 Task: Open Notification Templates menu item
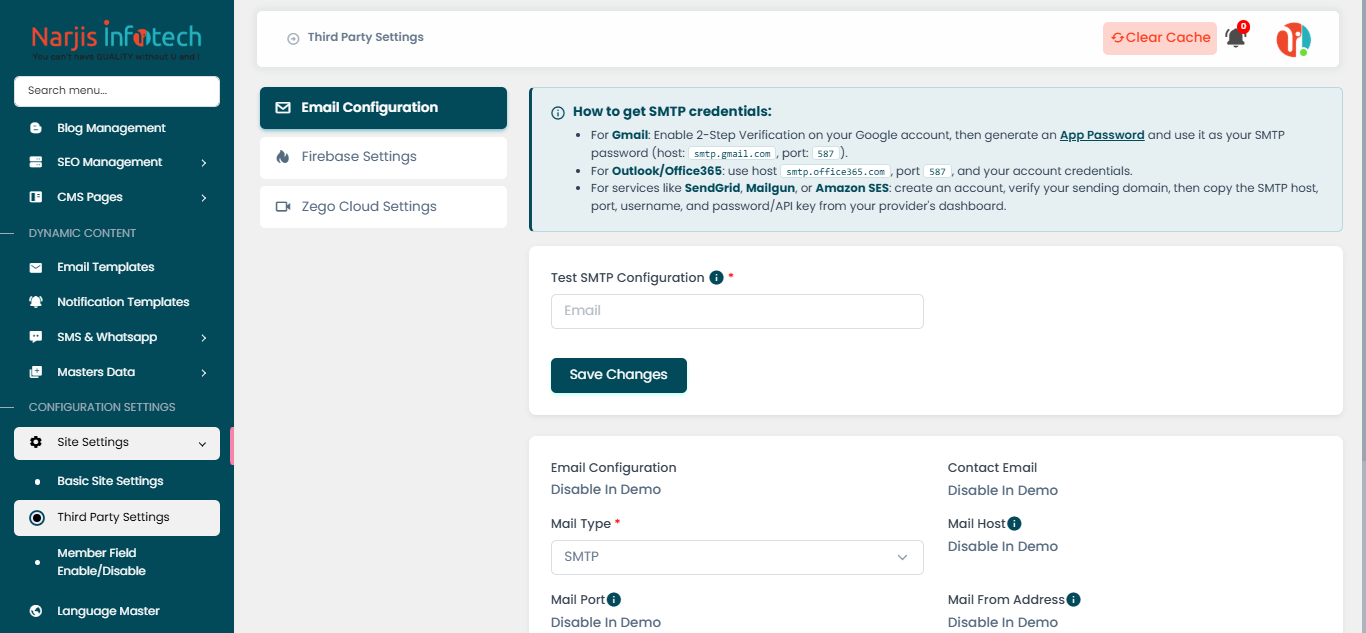[117, 302]
